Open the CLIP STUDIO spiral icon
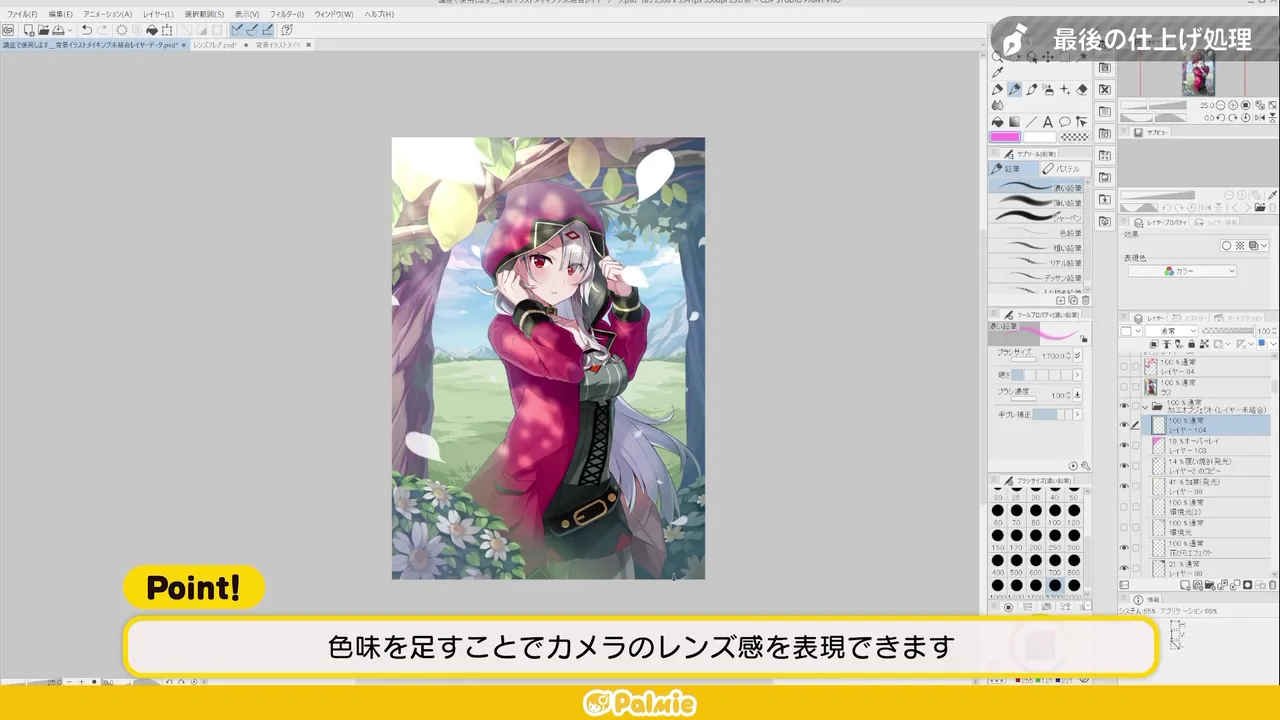The height and width of the screenshot is (720, 1280). (x=8, y=30)
